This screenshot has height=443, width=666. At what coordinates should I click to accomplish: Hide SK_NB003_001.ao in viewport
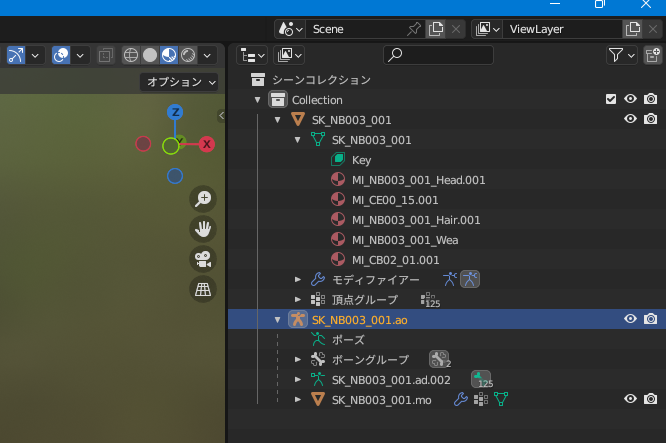point(630,319)
